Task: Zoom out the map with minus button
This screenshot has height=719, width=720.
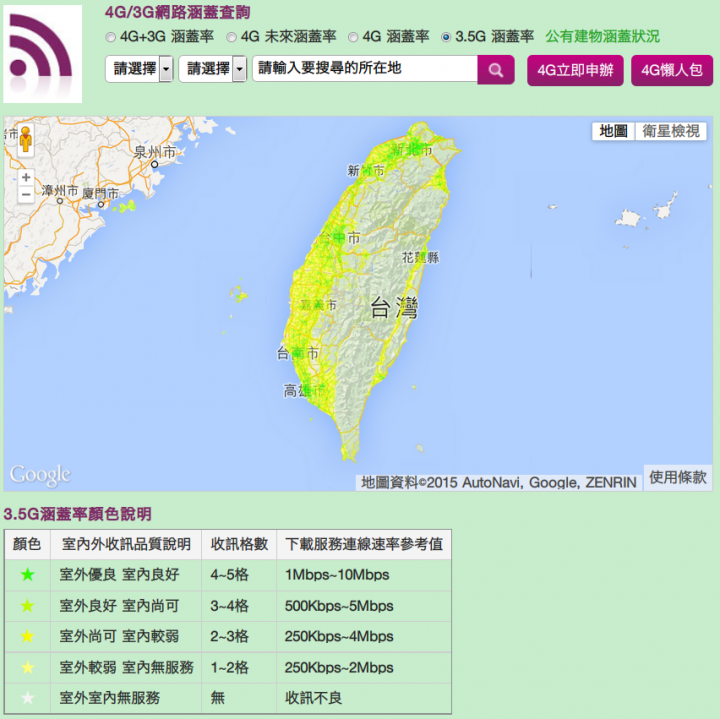Action: tap(26, 195)
